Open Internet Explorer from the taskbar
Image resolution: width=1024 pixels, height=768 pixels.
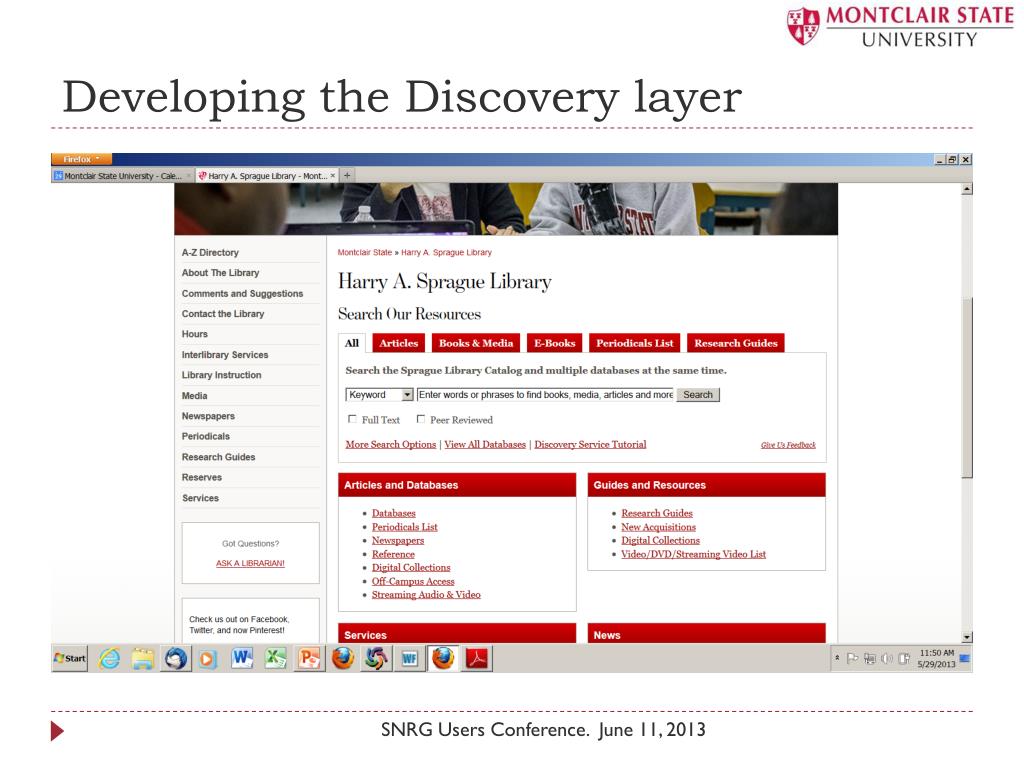tap(109, 659)
